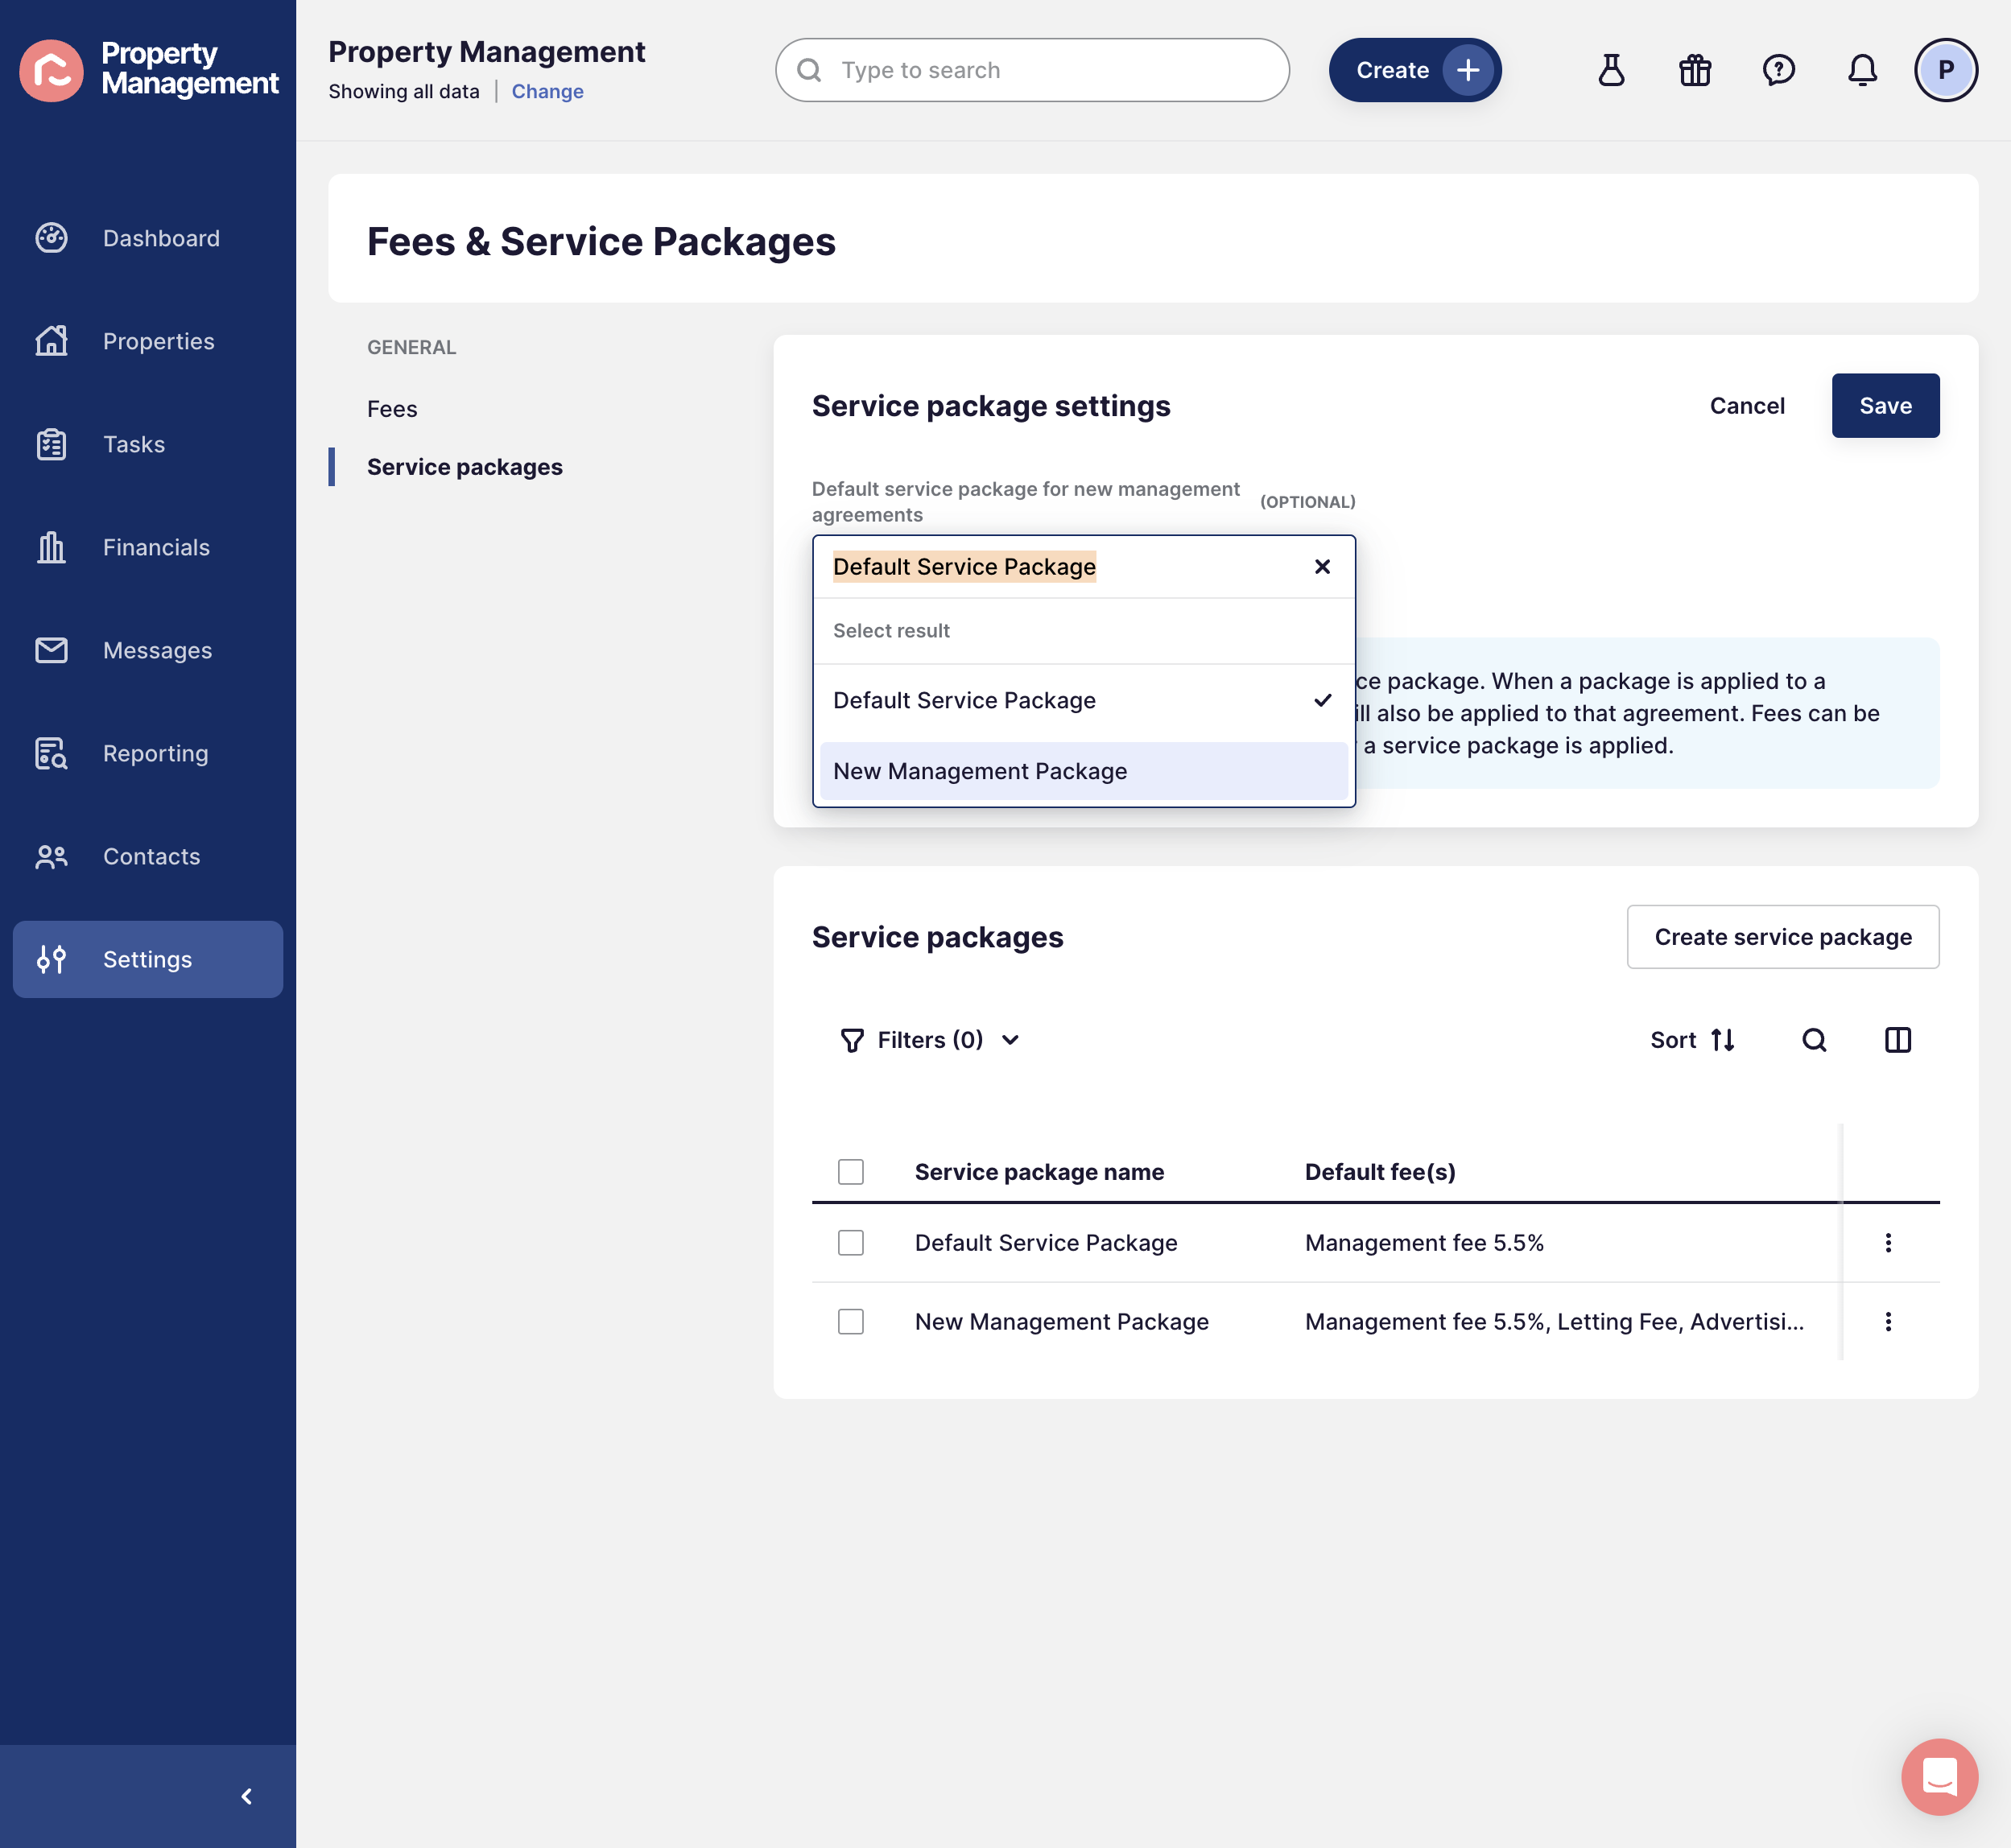2011x1848 pixels.
Task: Open the Service packages settings tab
Action: click(465, 467)
